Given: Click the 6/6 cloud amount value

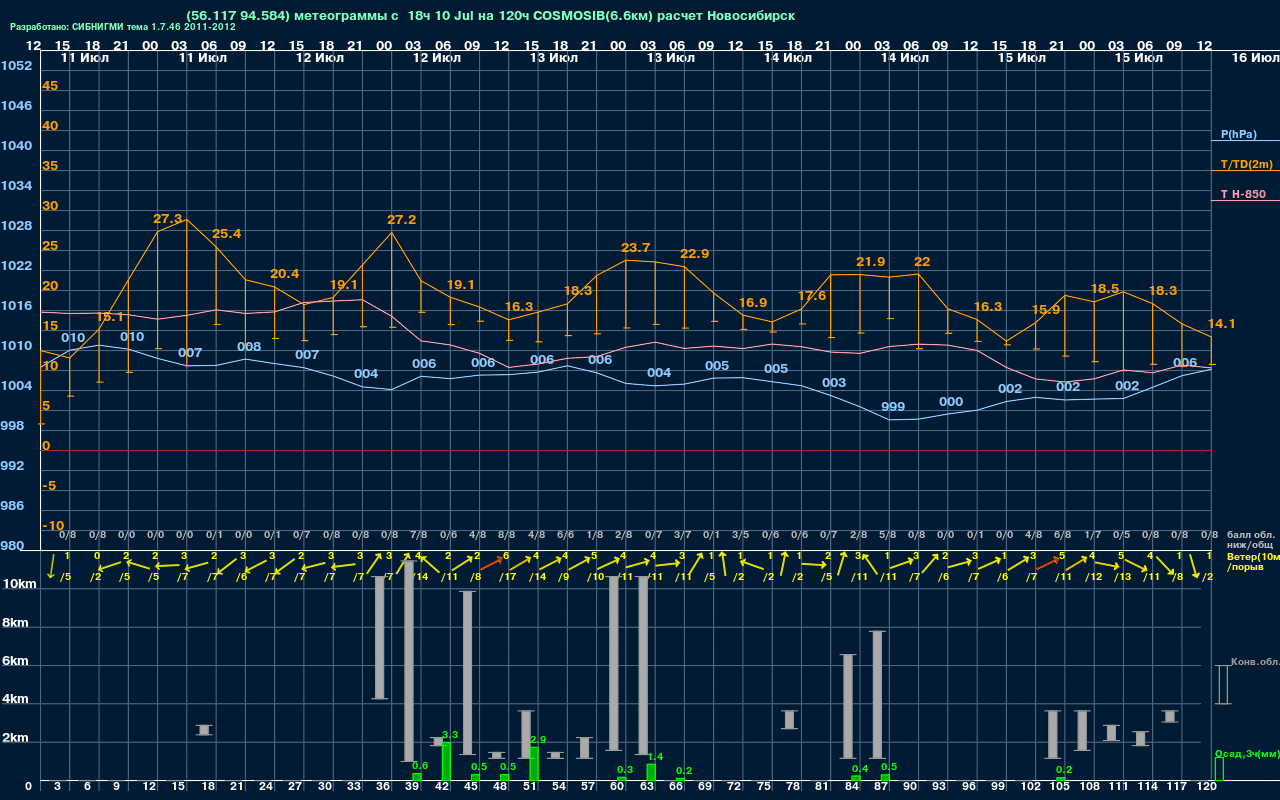Looking at the screenshot, I should click(x=565, y=535).
